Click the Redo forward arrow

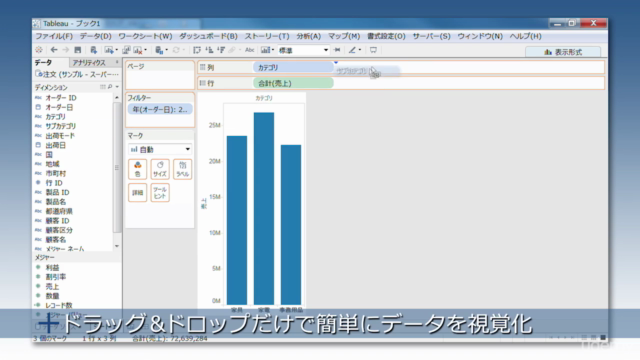click(x=65, y=50)
